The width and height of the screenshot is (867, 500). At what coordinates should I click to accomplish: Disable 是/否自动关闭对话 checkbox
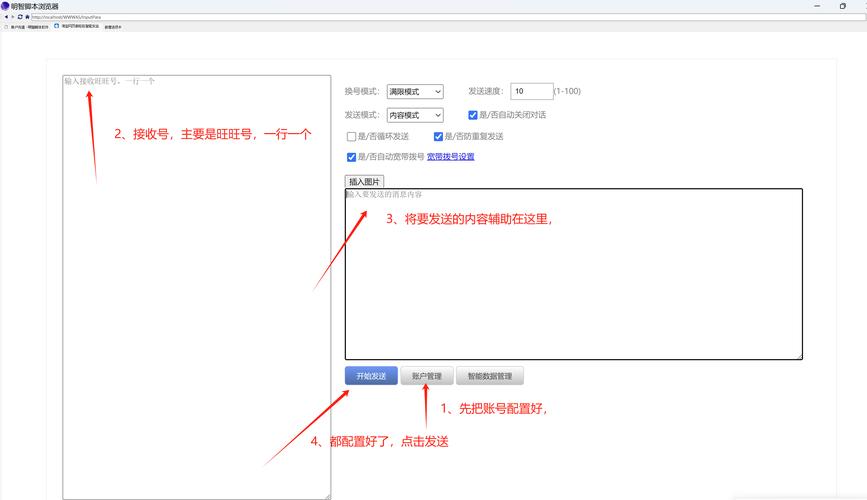[x=473, y=115]
